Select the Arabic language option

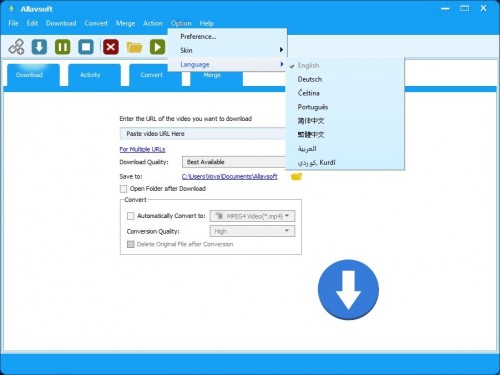click(345, 149)
